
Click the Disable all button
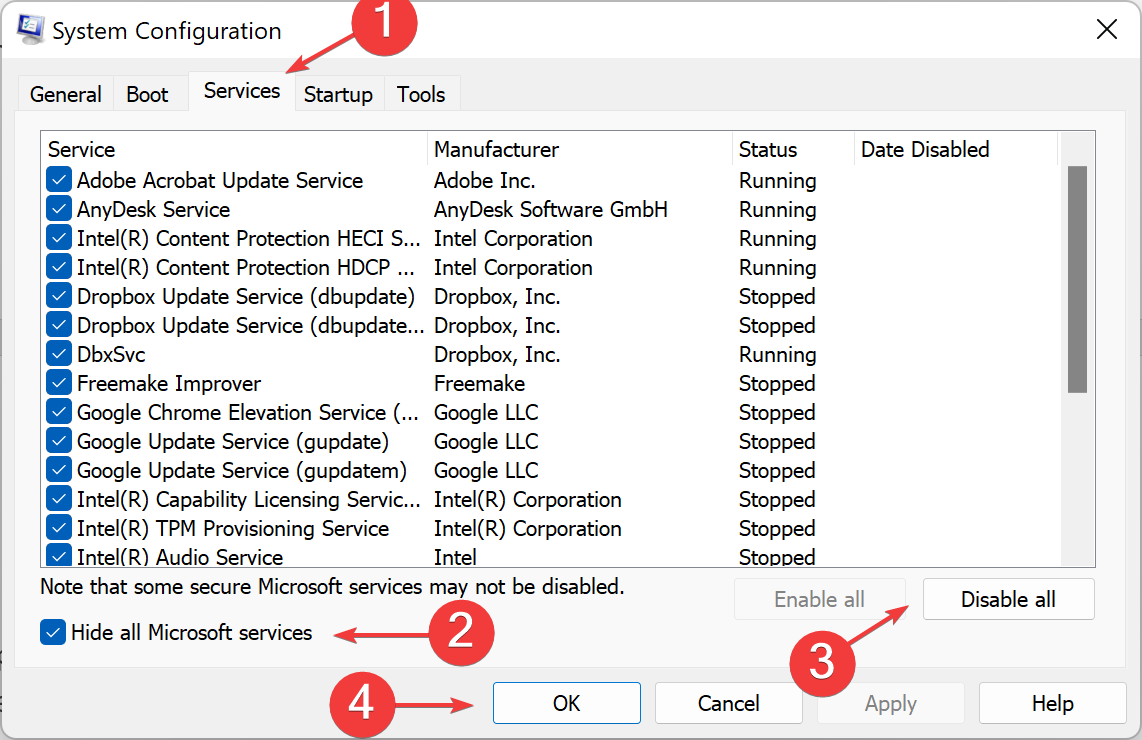1008,599
